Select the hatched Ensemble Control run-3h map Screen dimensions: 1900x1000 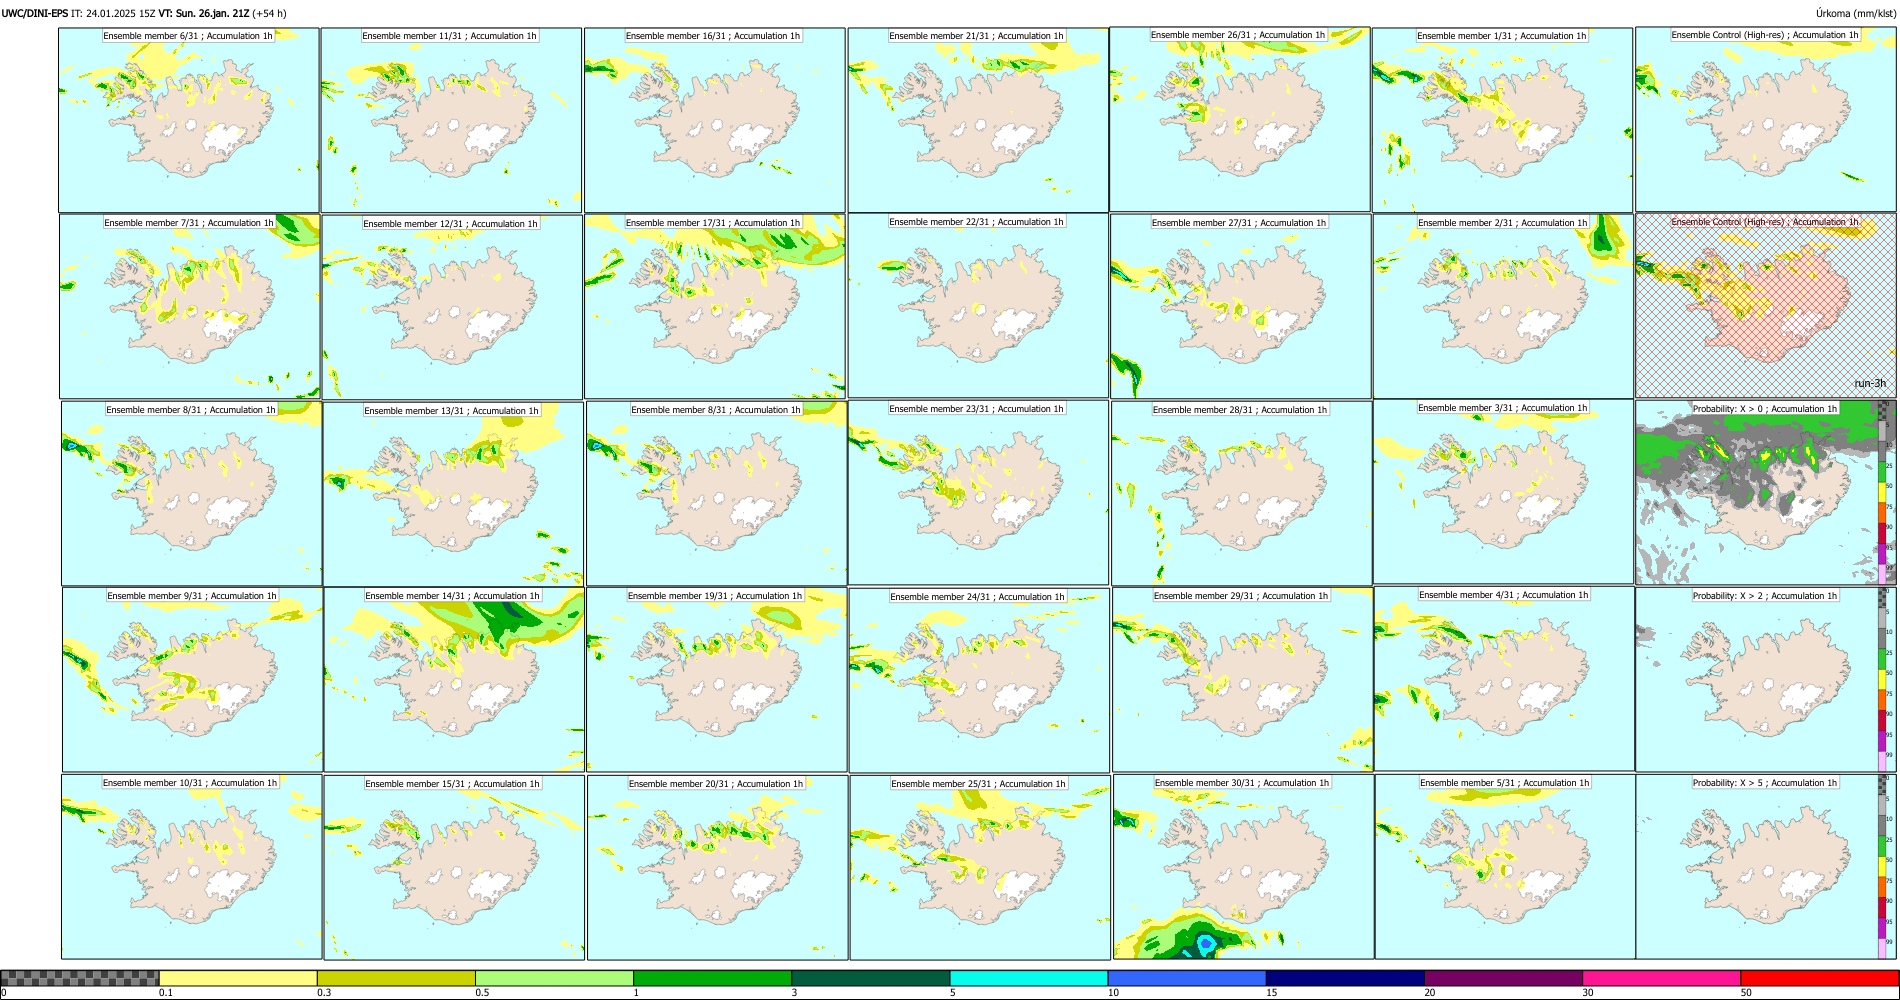tap(1766, 306)
